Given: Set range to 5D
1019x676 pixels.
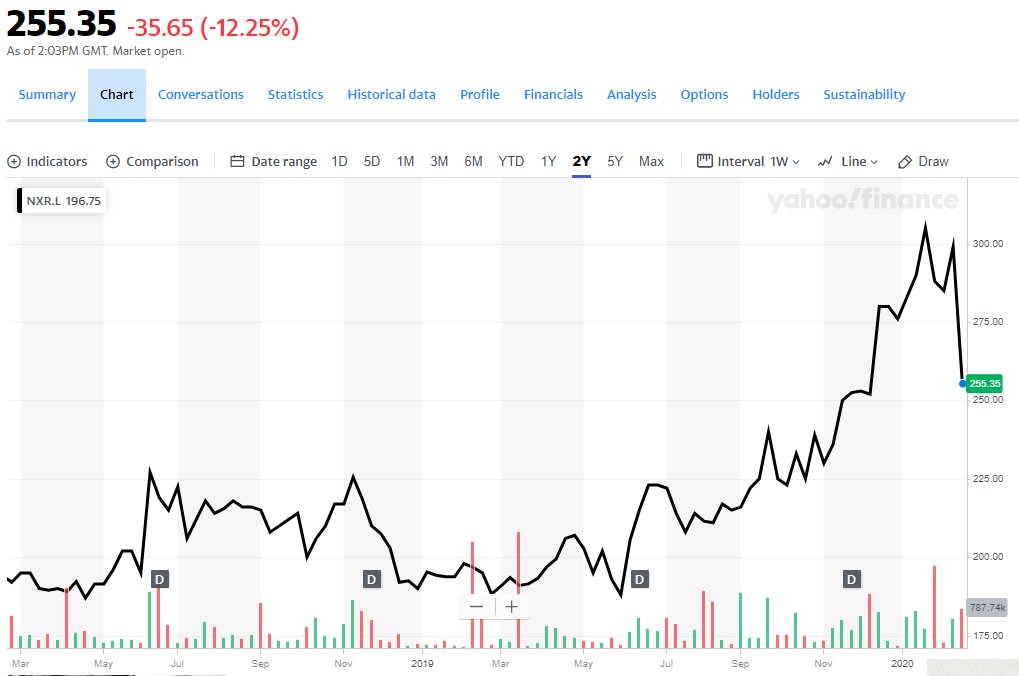Looking at the screenshot, I should [372, 161].
